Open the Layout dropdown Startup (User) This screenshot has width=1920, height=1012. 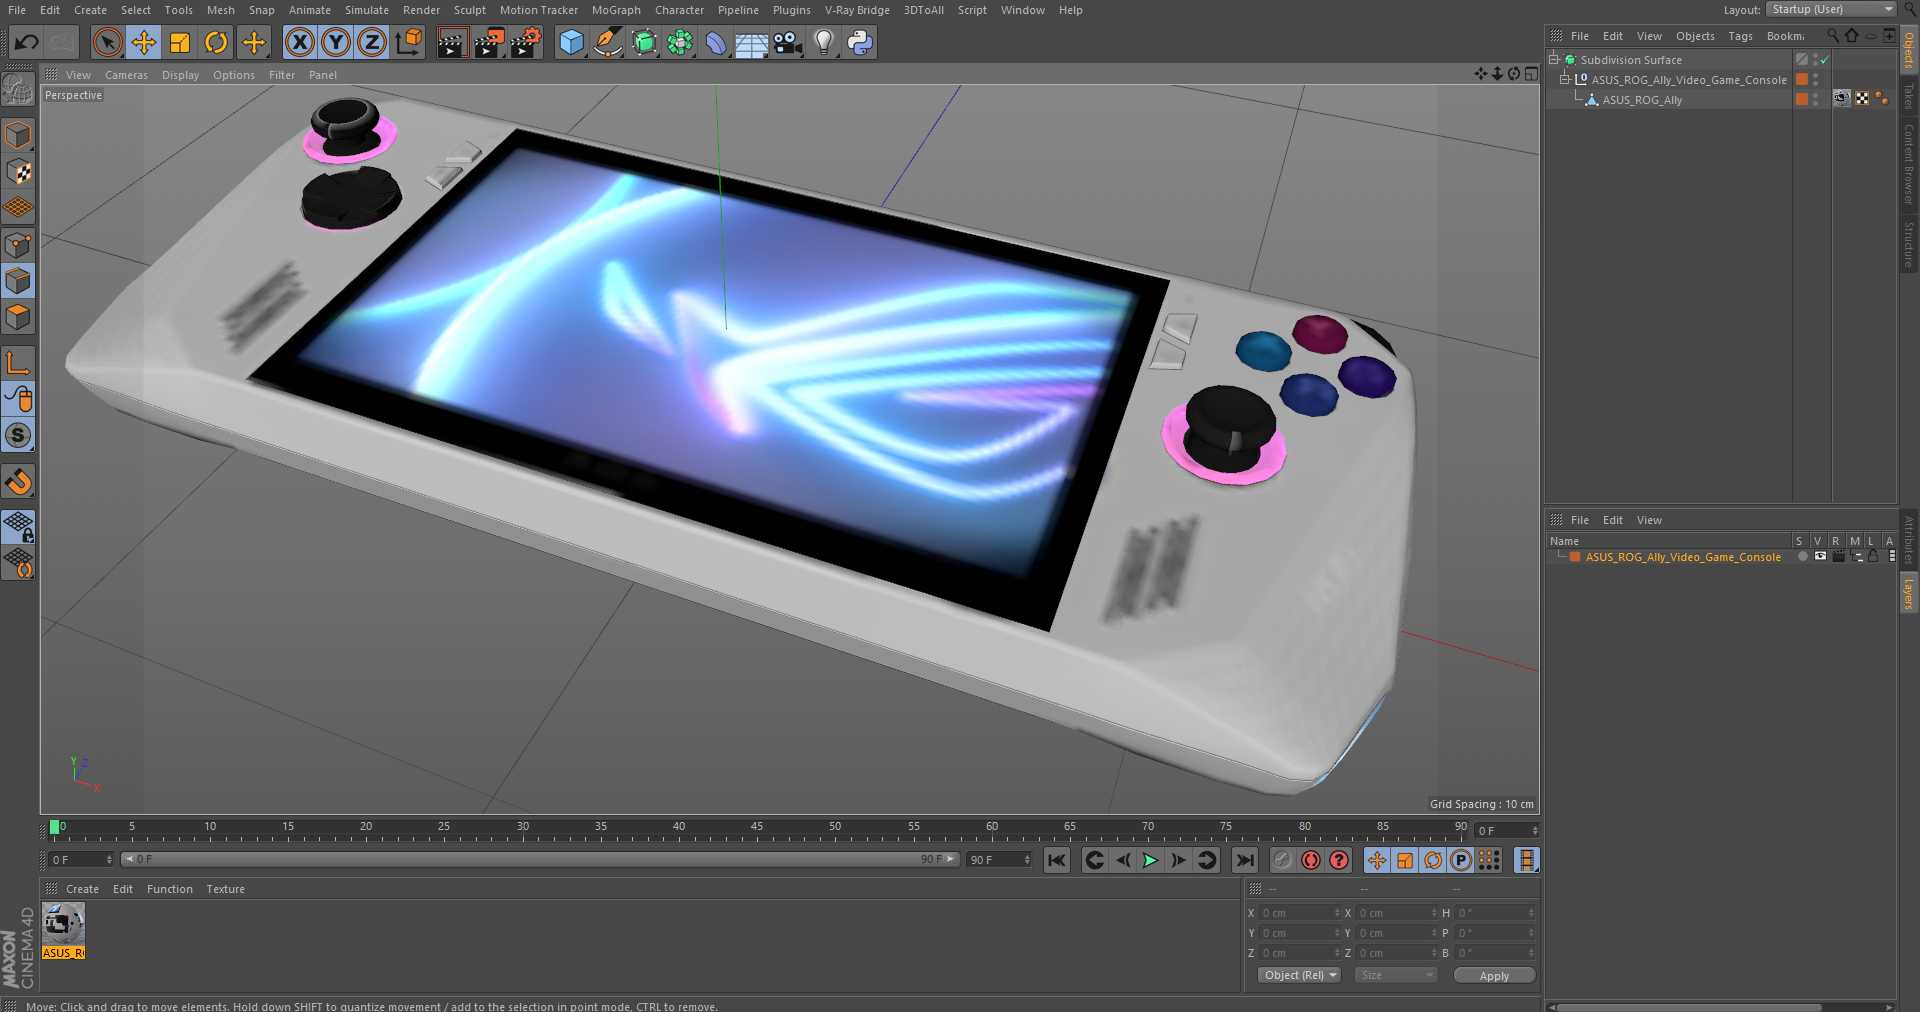coord(1830,9)
